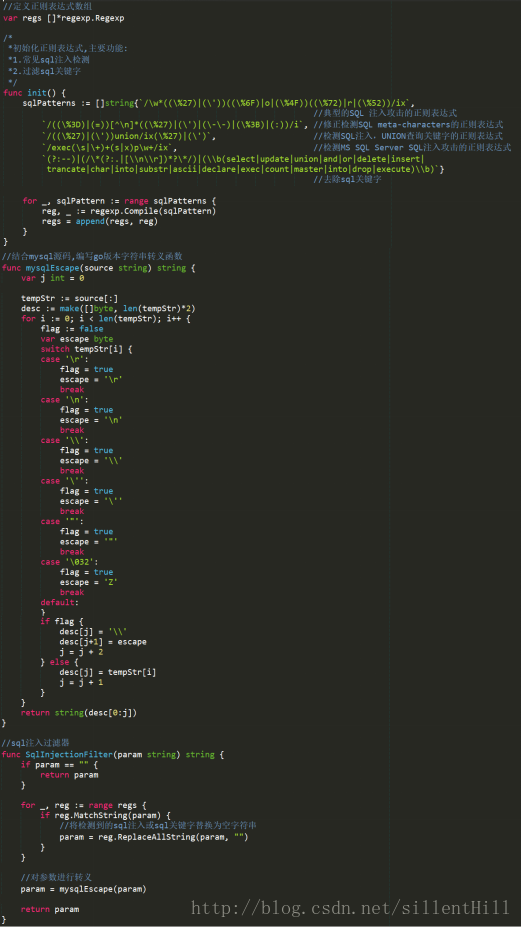Click the line 'flag := false'
Viewport: 522px width, 928px height.
point(72,329)
